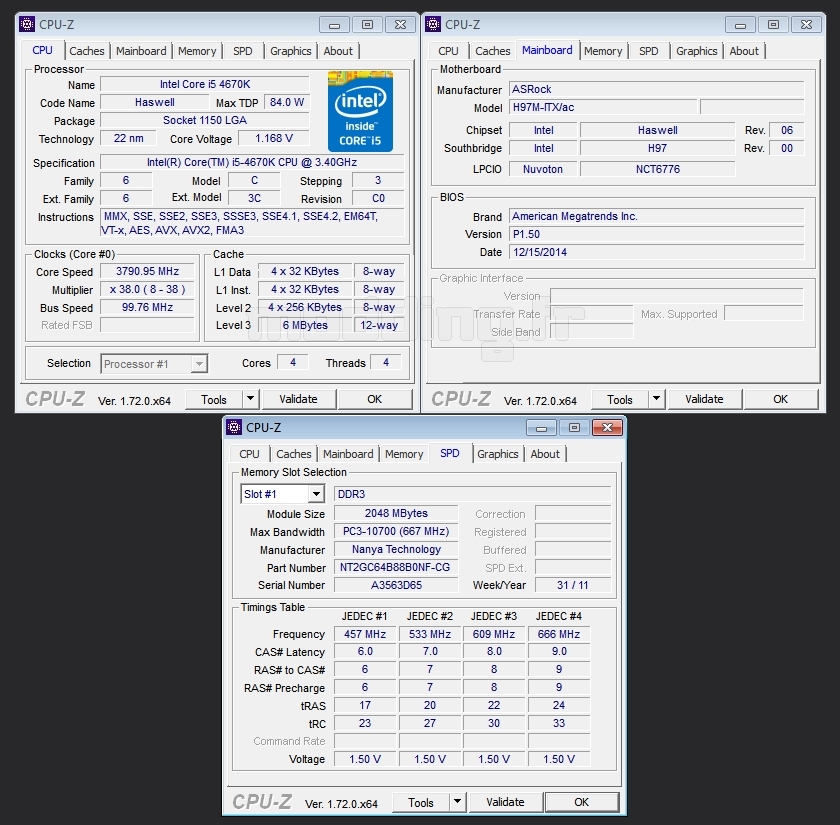Go to Memory tab in SPD window
840x825 pixels.
pos(404,454)
